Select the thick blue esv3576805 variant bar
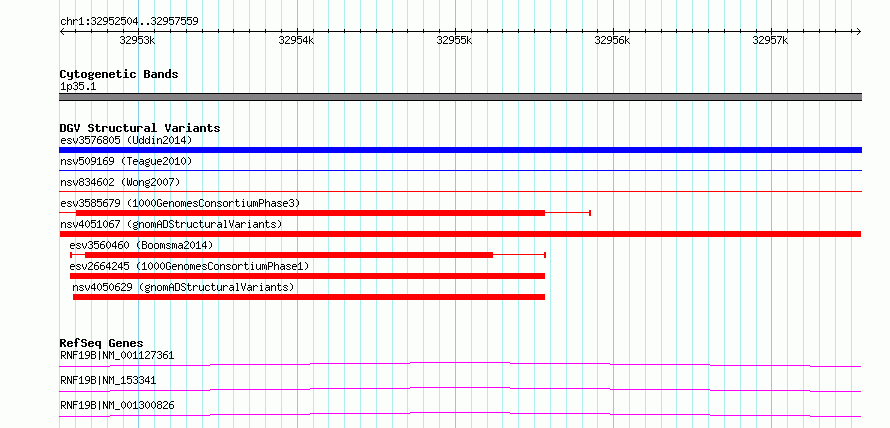 click(460, 150)
